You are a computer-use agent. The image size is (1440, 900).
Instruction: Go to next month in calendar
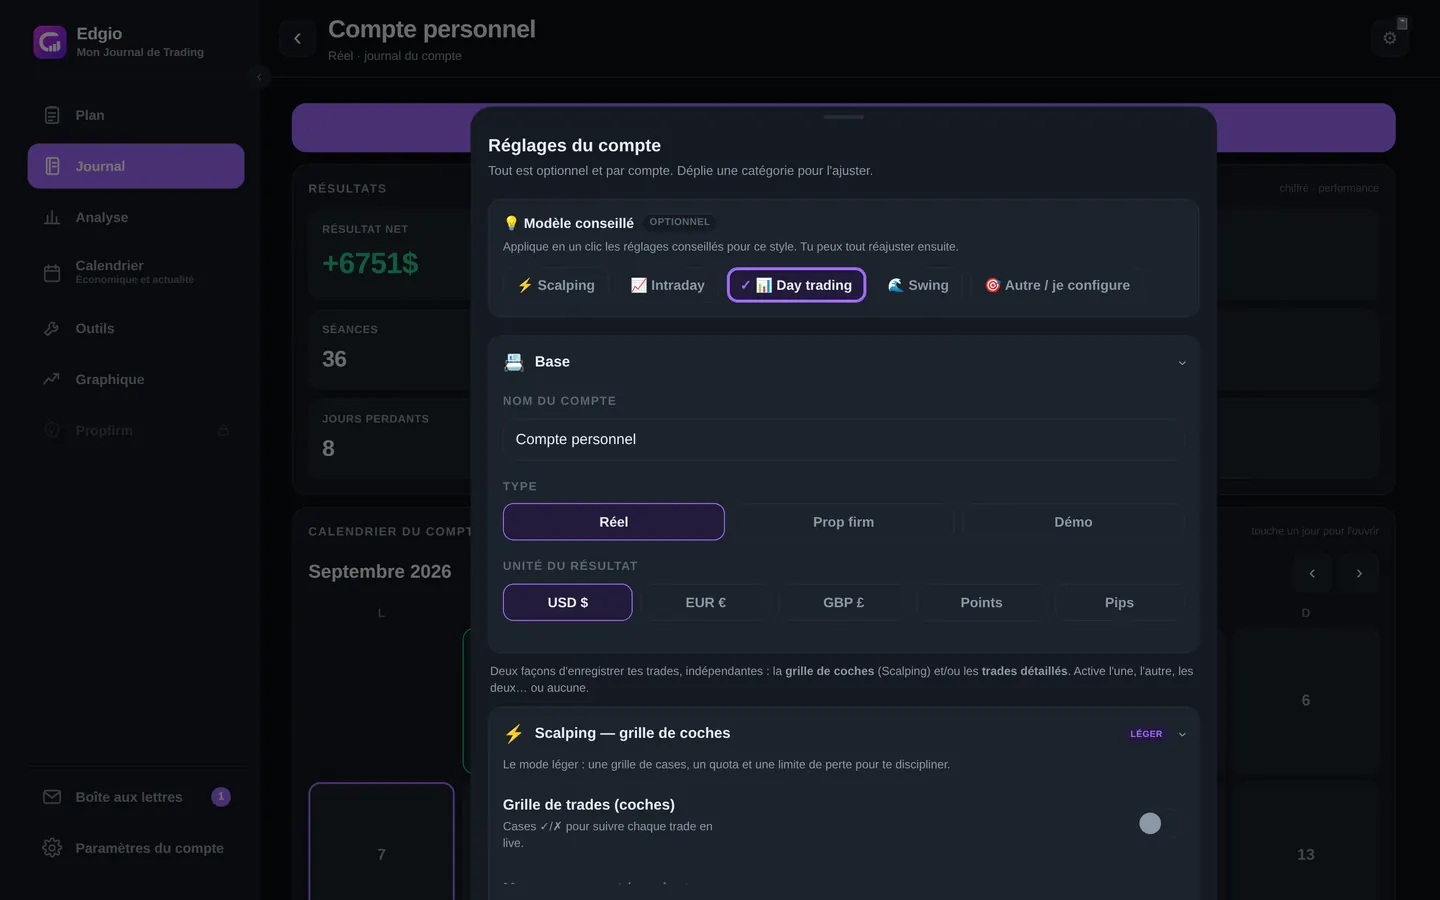pyautogui.click(x=1359, y=573)
